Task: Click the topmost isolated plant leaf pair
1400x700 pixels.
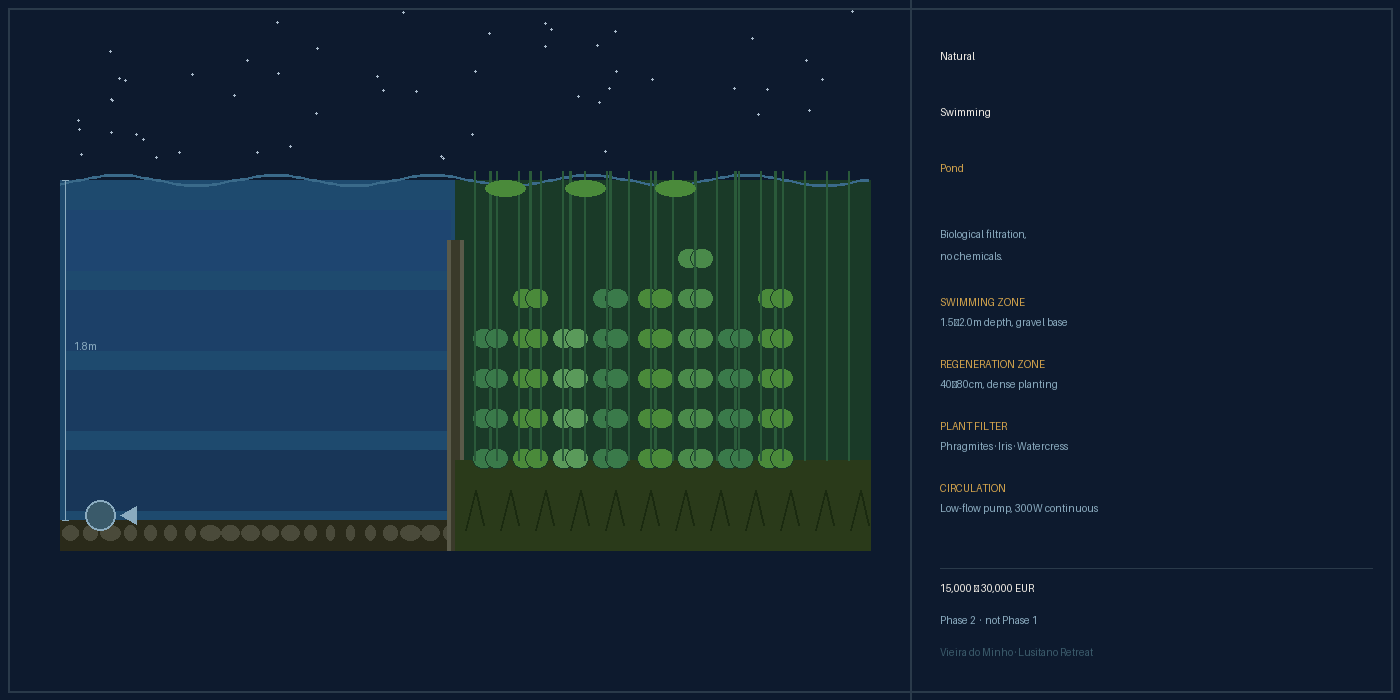Action: [695, 258]
